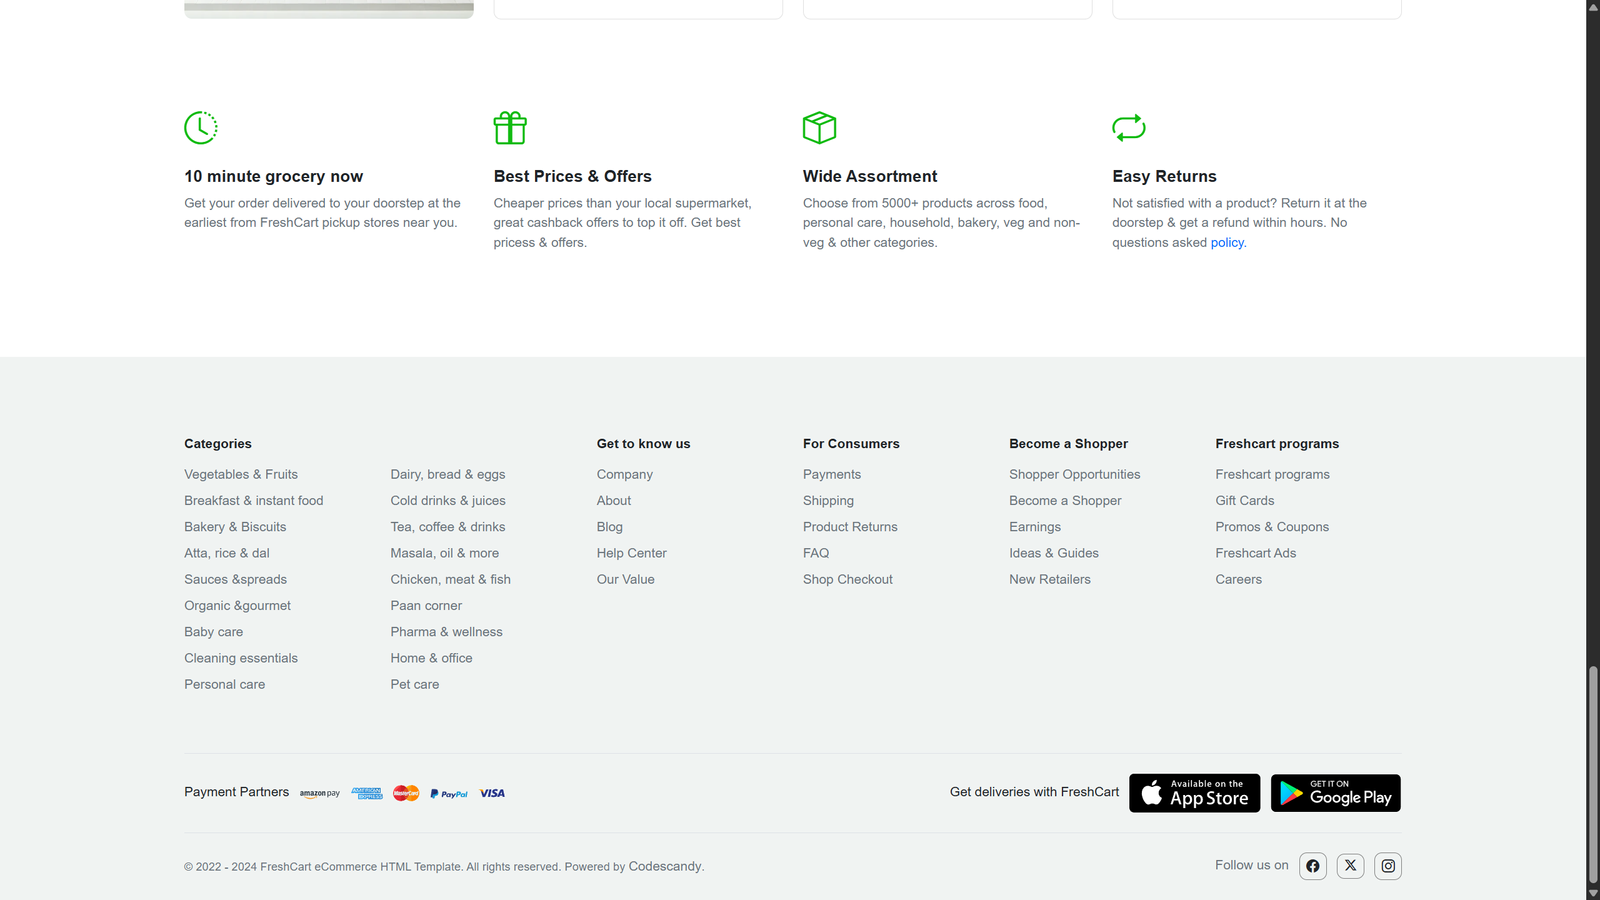Open the returns policy link

click(1227, 243)
